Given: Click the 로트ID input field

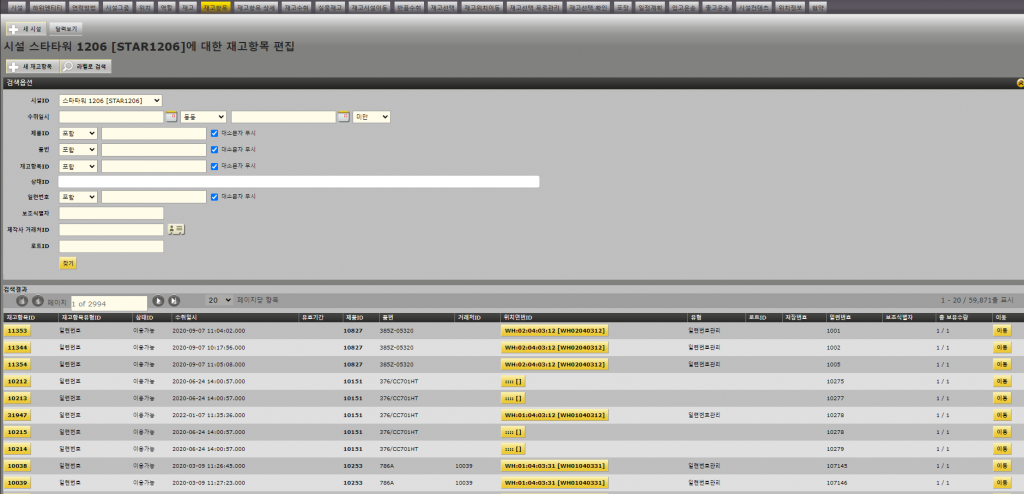Looking at the screenshot, I should coord(111,246).
